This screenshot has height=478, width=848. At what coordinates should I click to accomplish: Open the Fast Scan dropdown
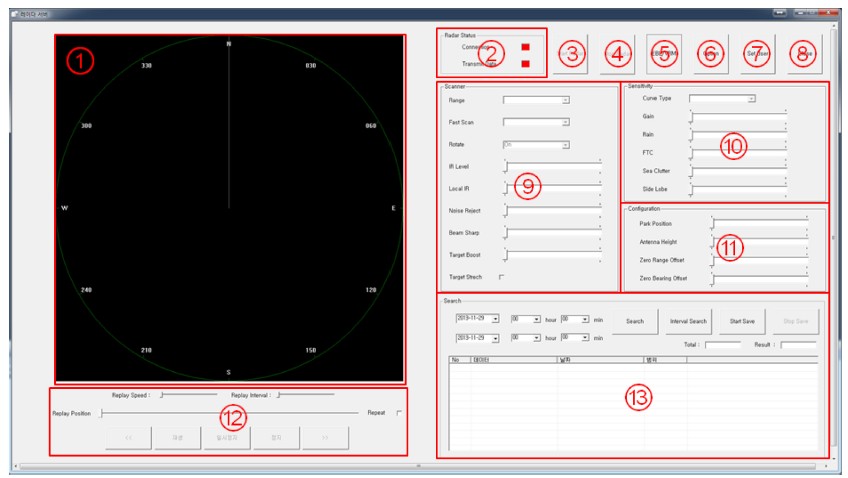coord(536,122)
